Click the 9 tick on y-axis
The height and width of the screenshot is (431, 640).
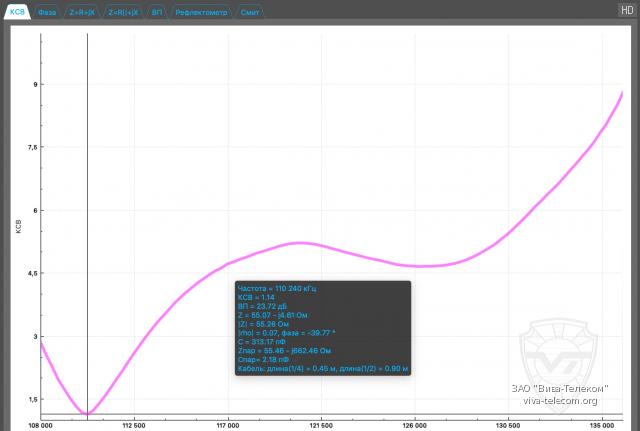click(33, 84)
